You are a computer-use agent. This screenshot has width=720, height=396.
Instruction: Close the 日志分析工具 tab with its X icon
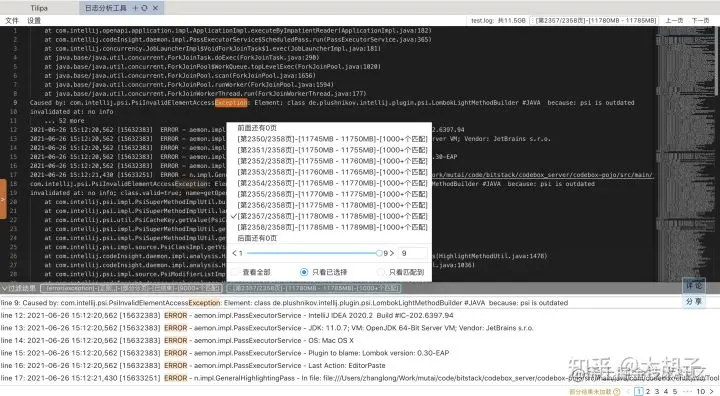155,8
